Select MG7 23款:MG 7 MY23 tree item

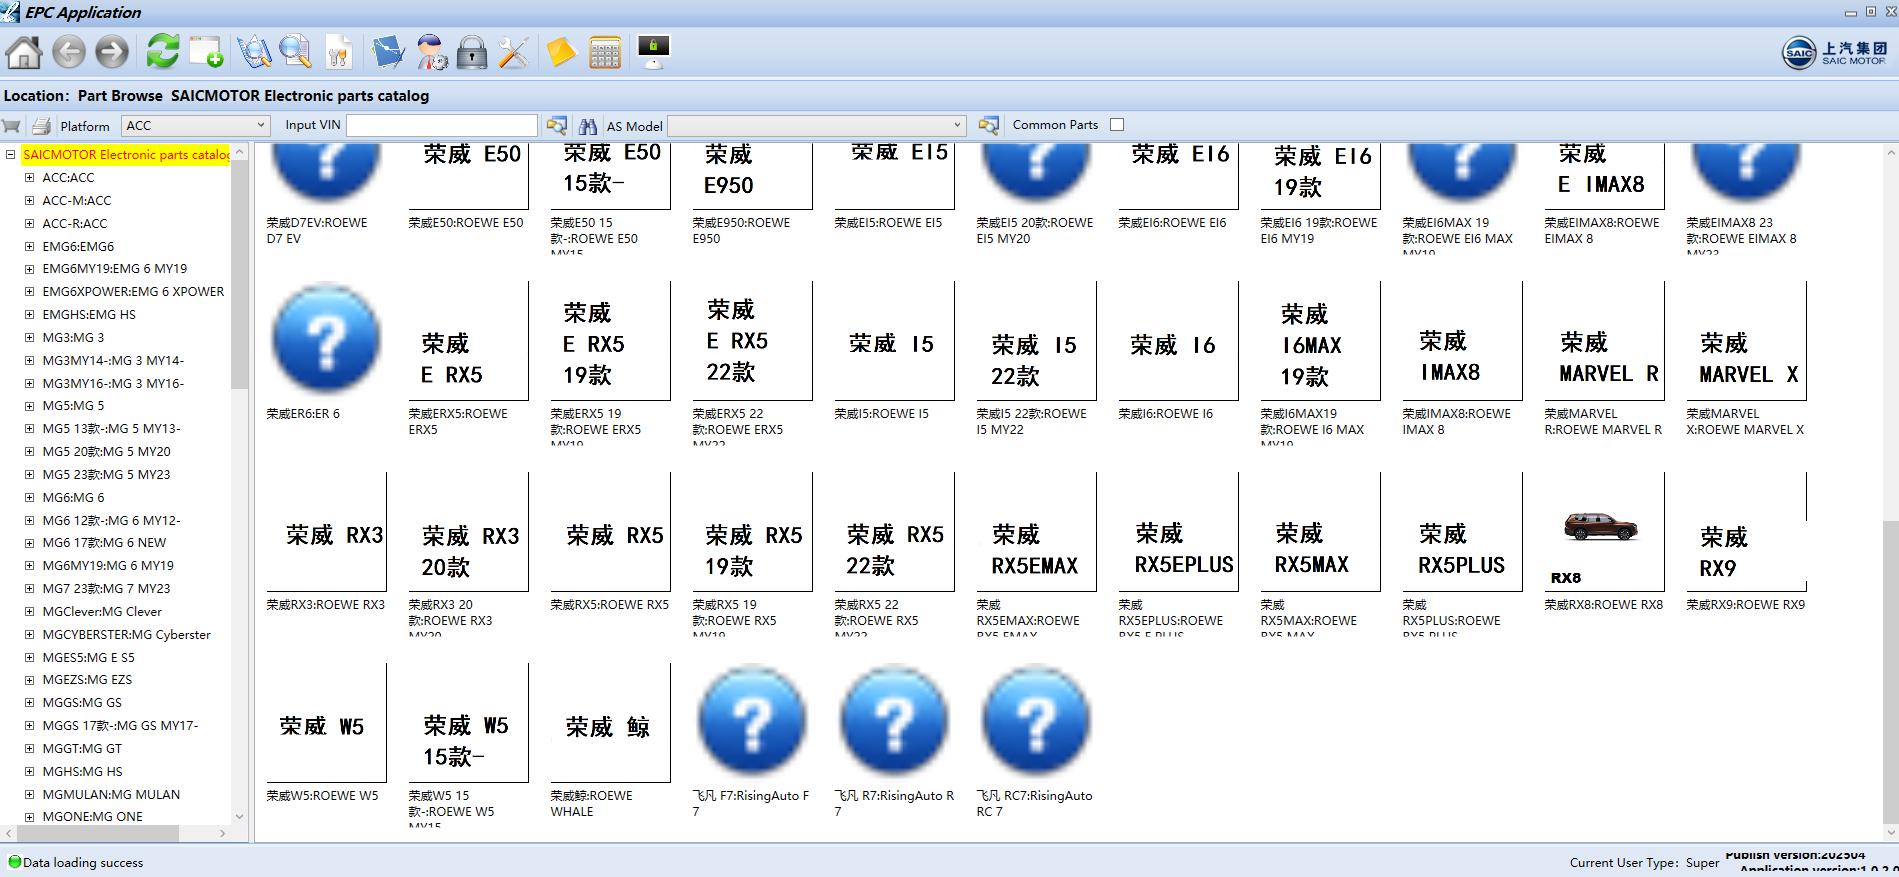[x=106, y=589]
